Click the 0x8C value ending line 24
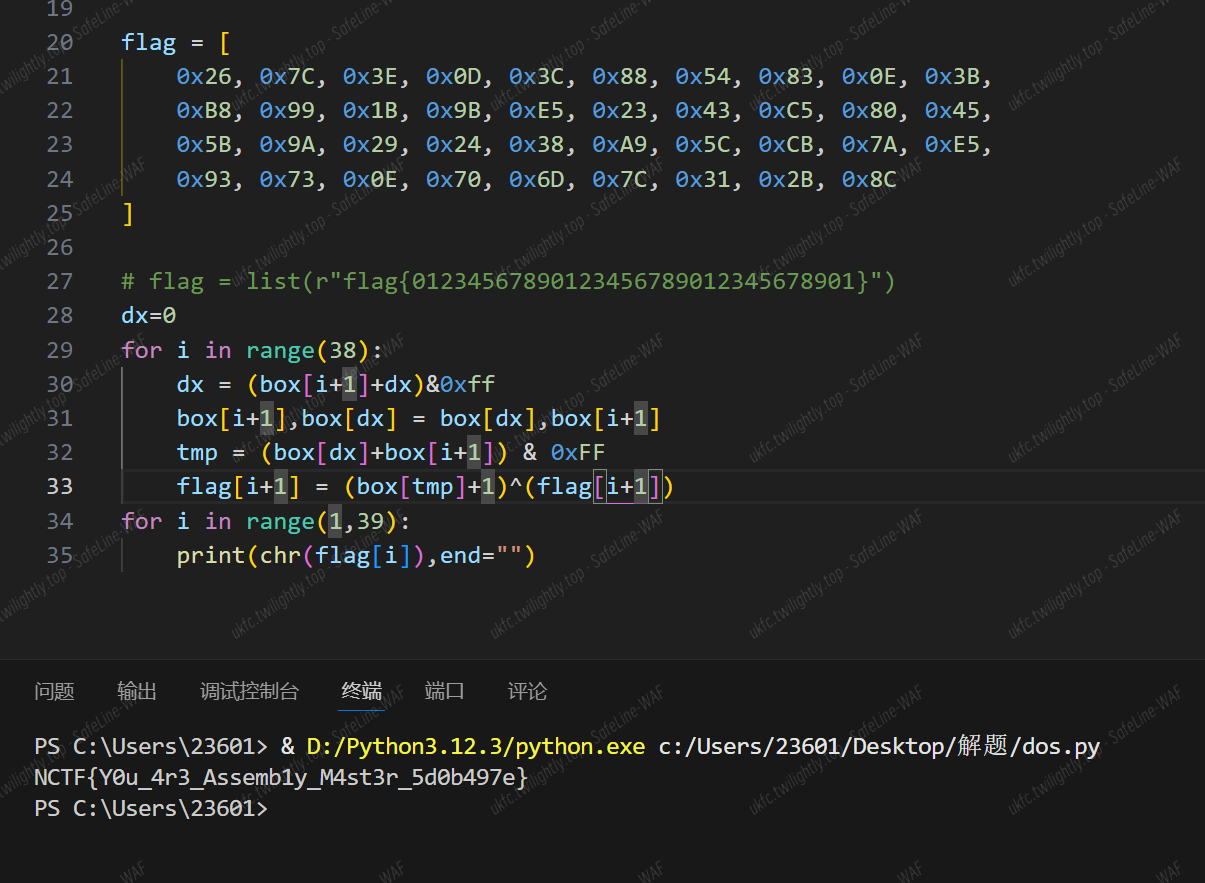 868,179
